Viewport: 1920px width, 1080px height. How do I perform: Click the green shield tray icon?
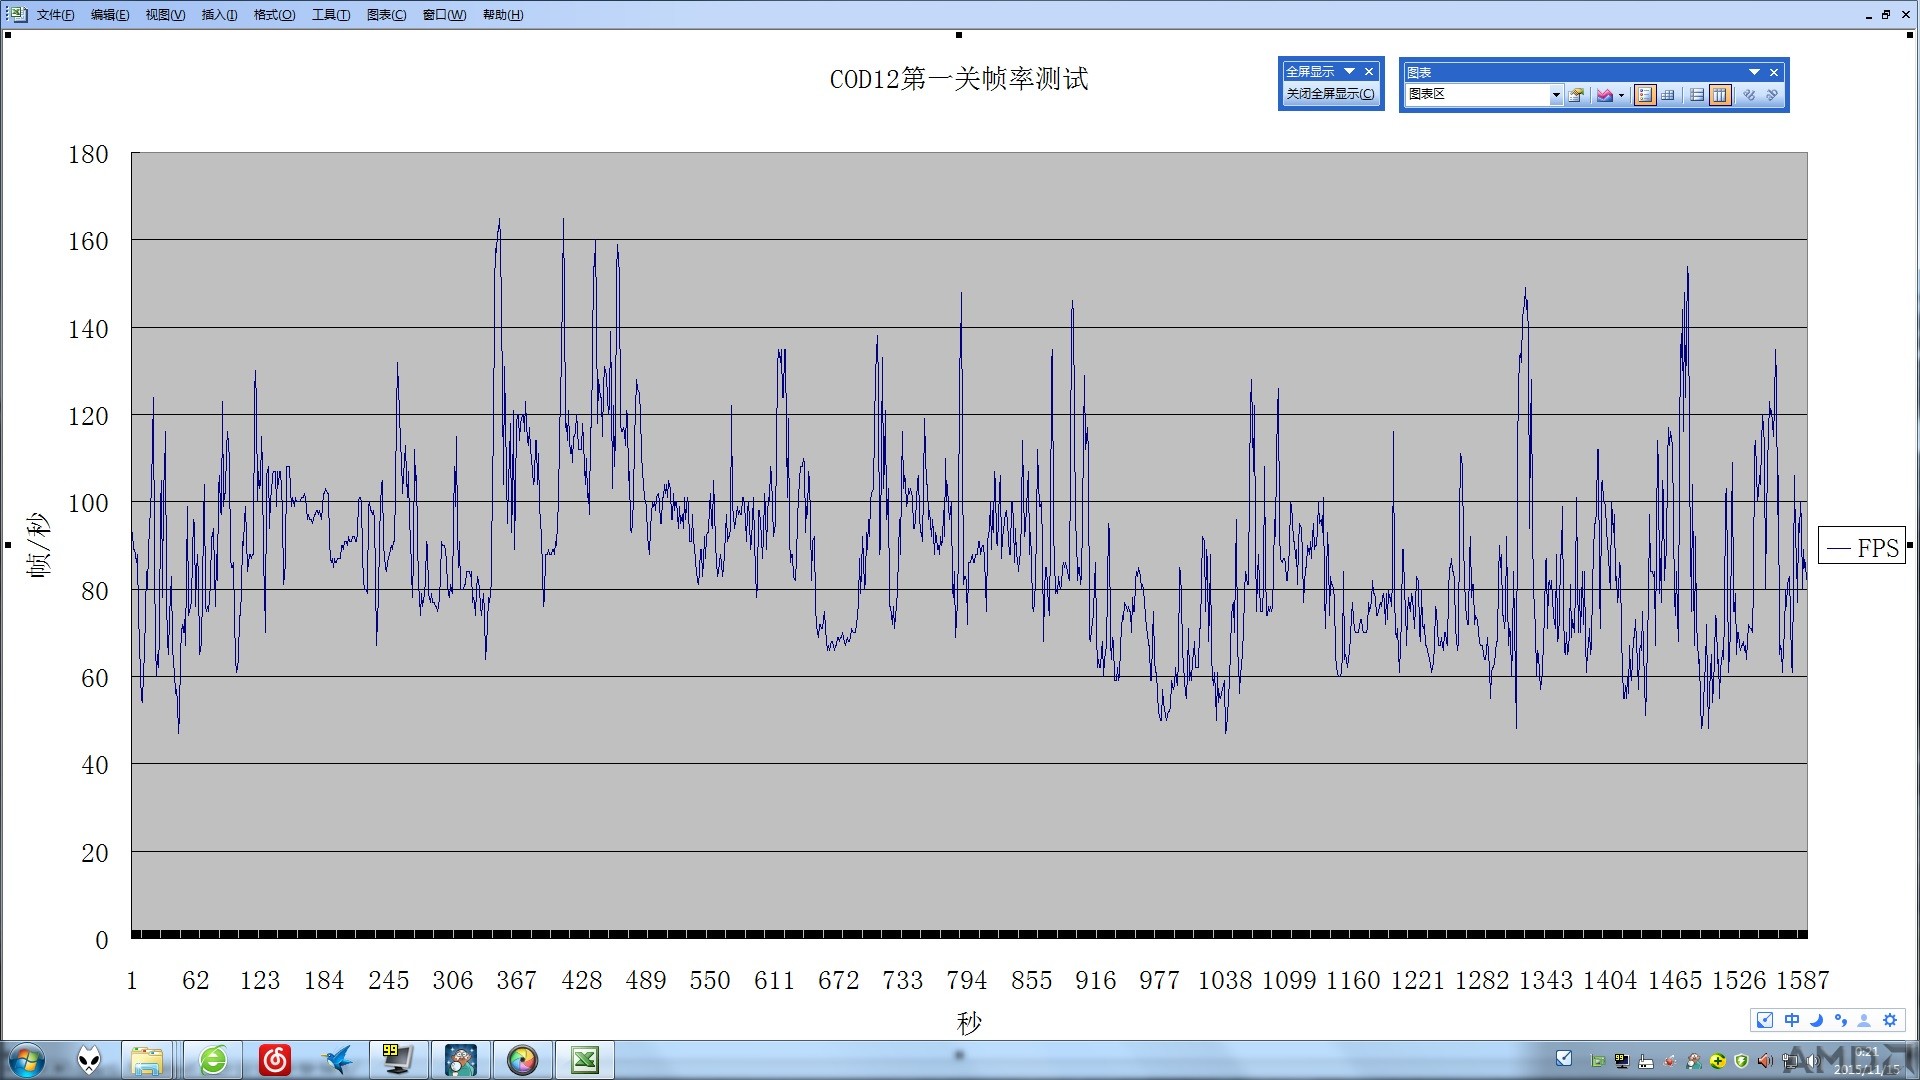pos(1741,1061)
